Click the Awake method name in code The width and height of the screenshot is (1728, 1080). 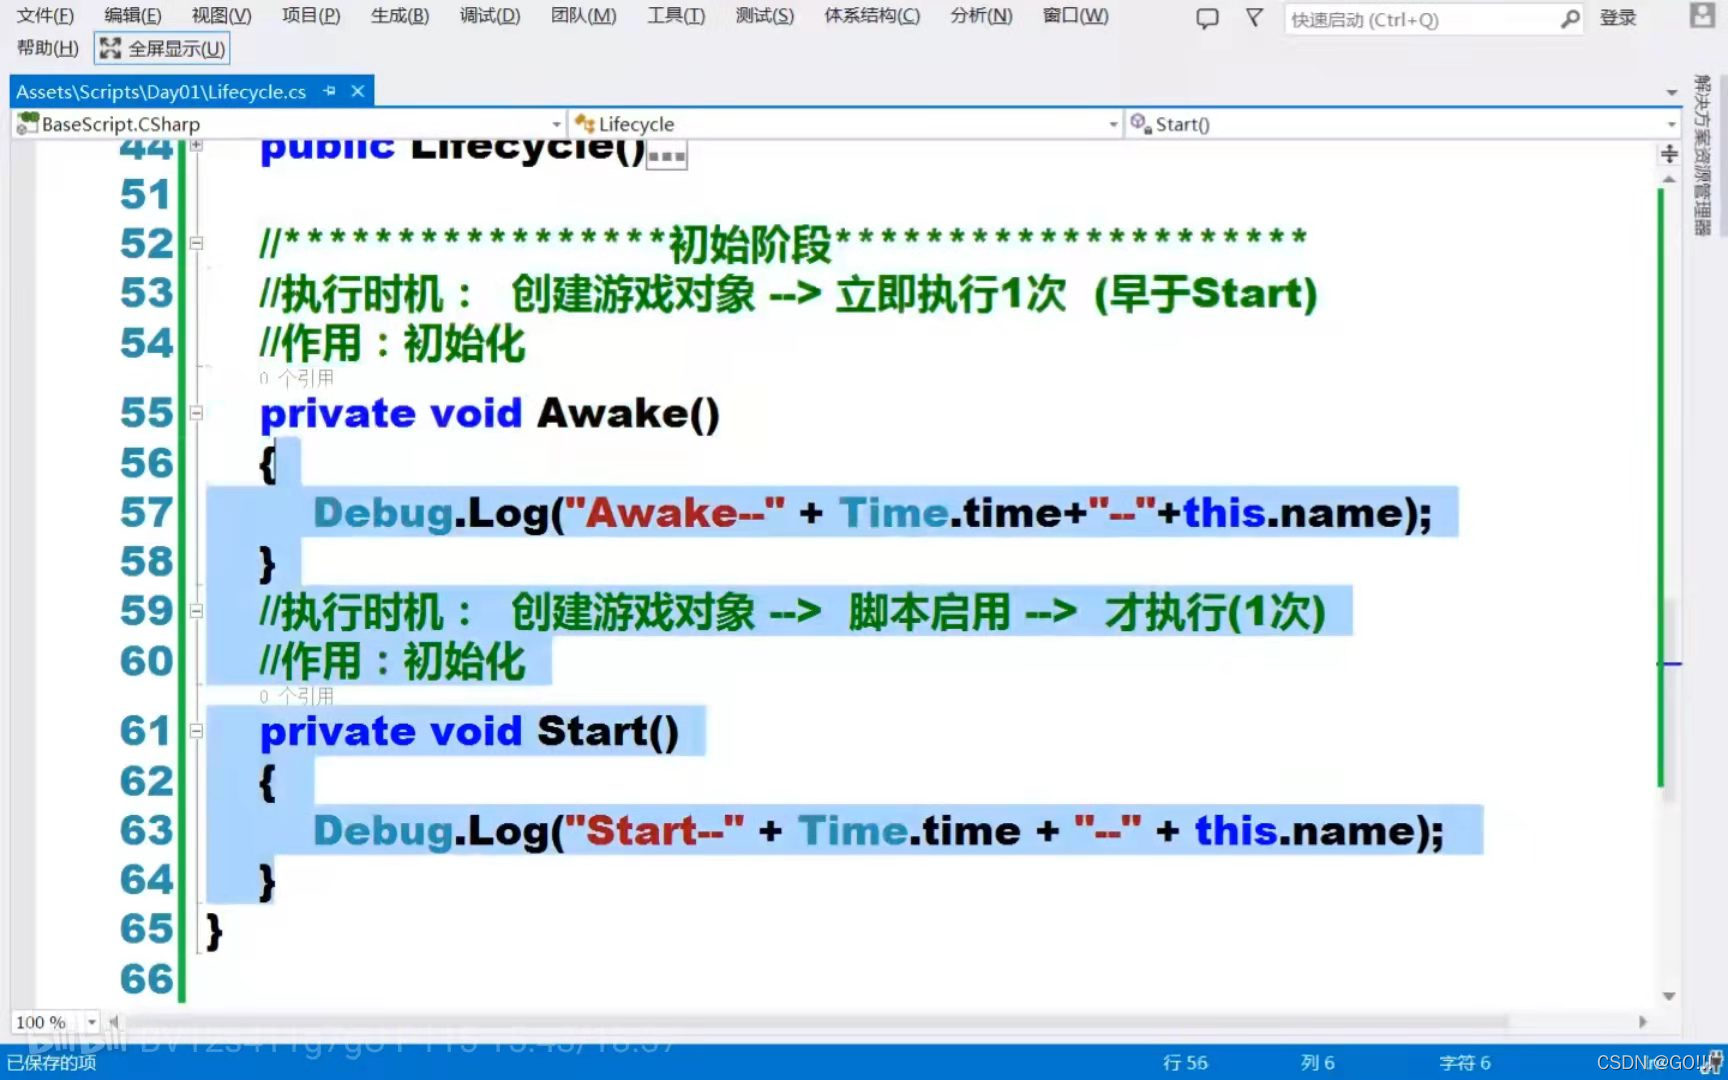click(x=612, y=413)
